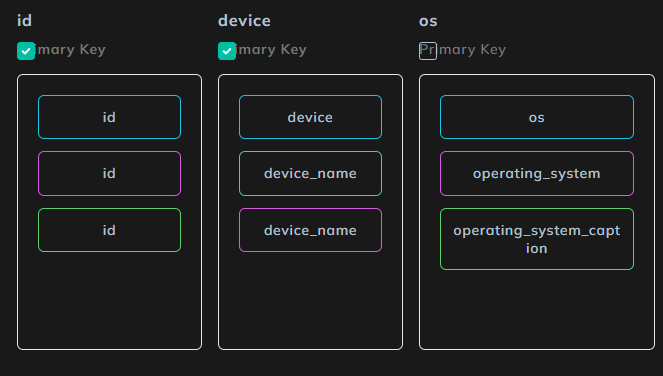Click the cyan os chip
This screenshot has height=376, width=663.
tap(537, 117)
